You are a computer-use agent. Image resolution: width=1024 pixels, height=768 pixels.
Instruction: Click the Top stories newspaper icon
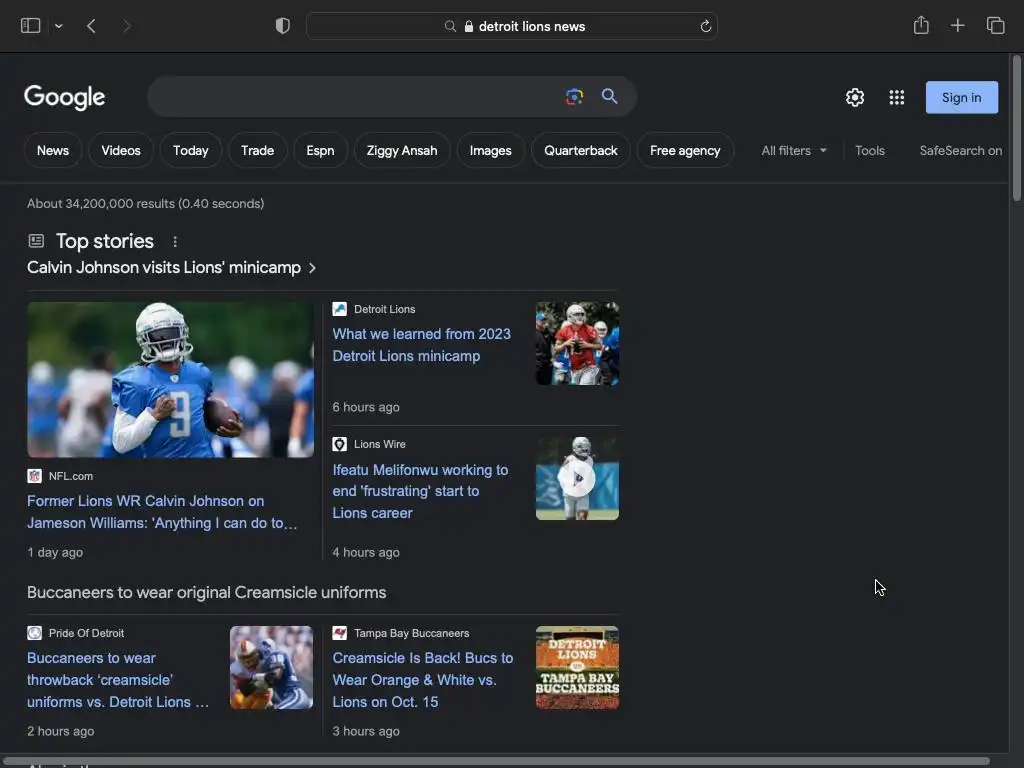[37, 241]
